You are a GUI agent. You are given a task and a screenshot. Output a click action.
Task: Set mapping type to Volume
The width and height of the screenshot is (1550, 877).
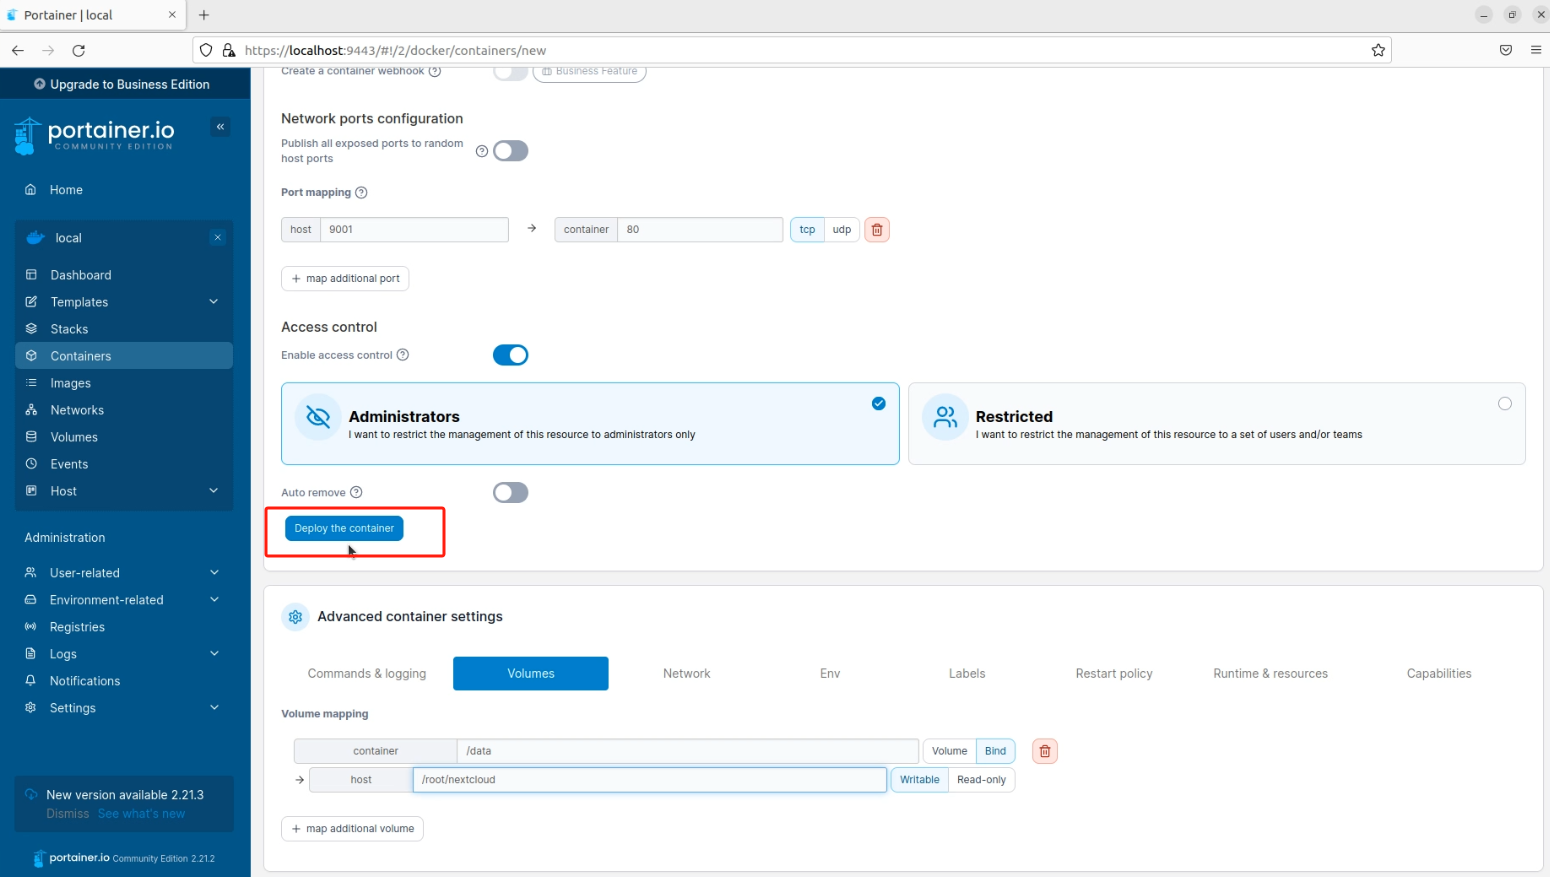949,751
